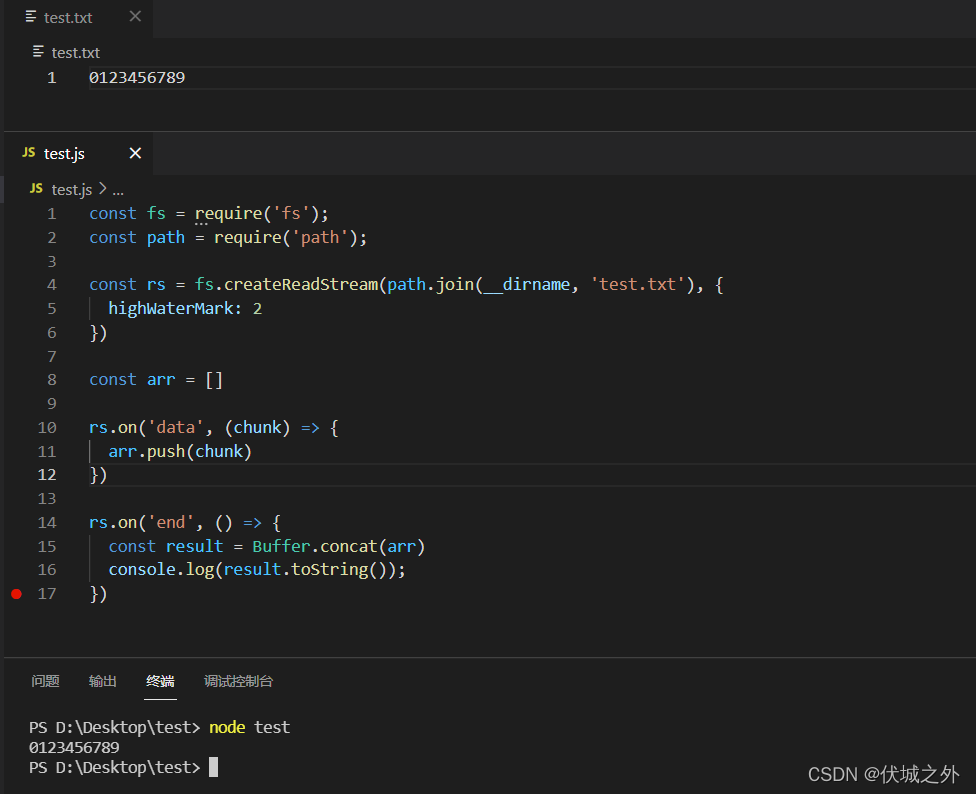Close the test.js editor tab
This screenshot has width=976, height=794.
(136, 153)
